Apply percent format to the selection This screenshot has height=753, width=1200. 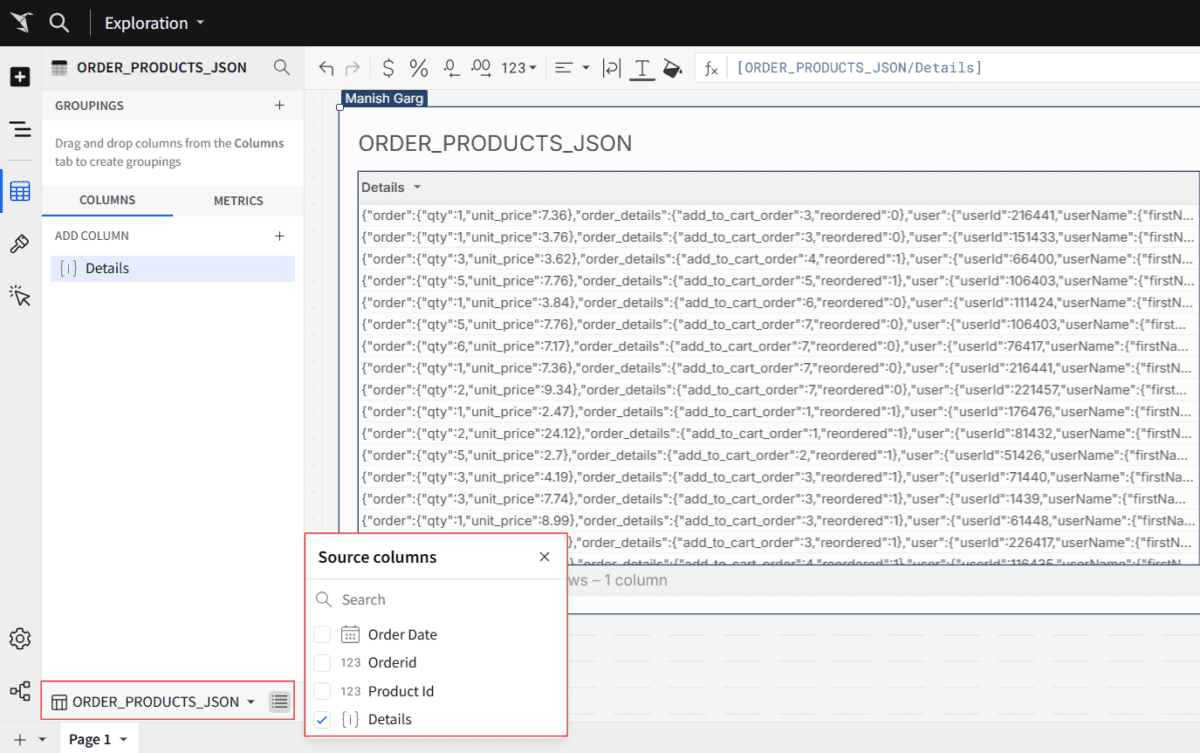(x=418, y=67)
